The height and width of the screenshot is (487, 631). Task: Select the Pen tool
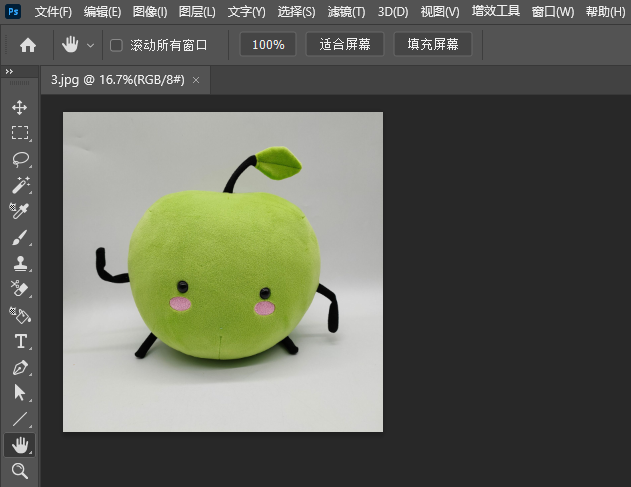[x=20, y=367]
